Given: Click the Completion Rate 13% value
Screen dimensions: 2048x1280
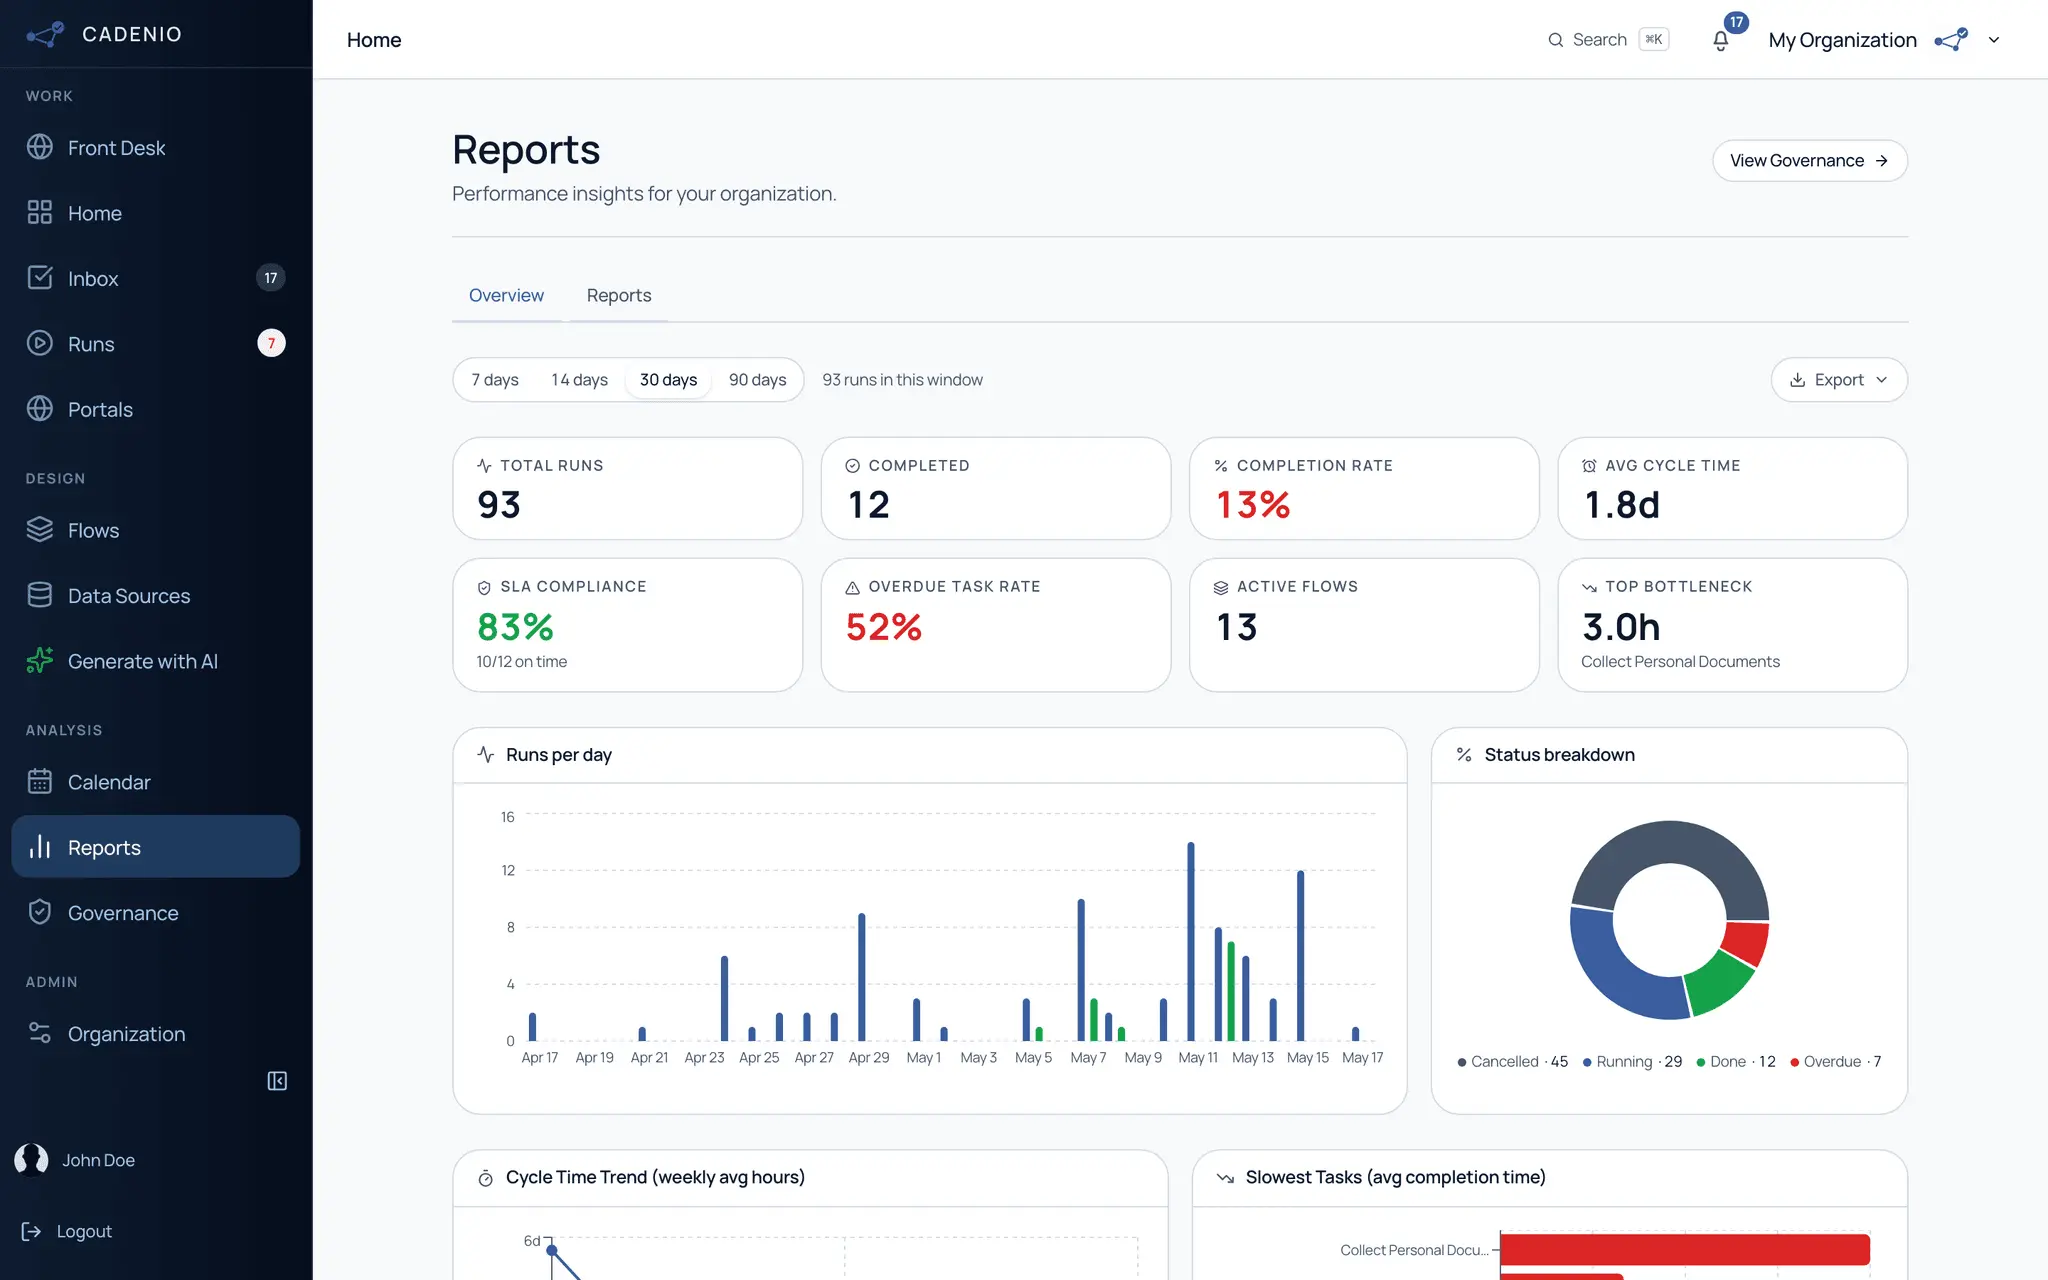Looking at the screenshot, I should (x=1253, y=505).
